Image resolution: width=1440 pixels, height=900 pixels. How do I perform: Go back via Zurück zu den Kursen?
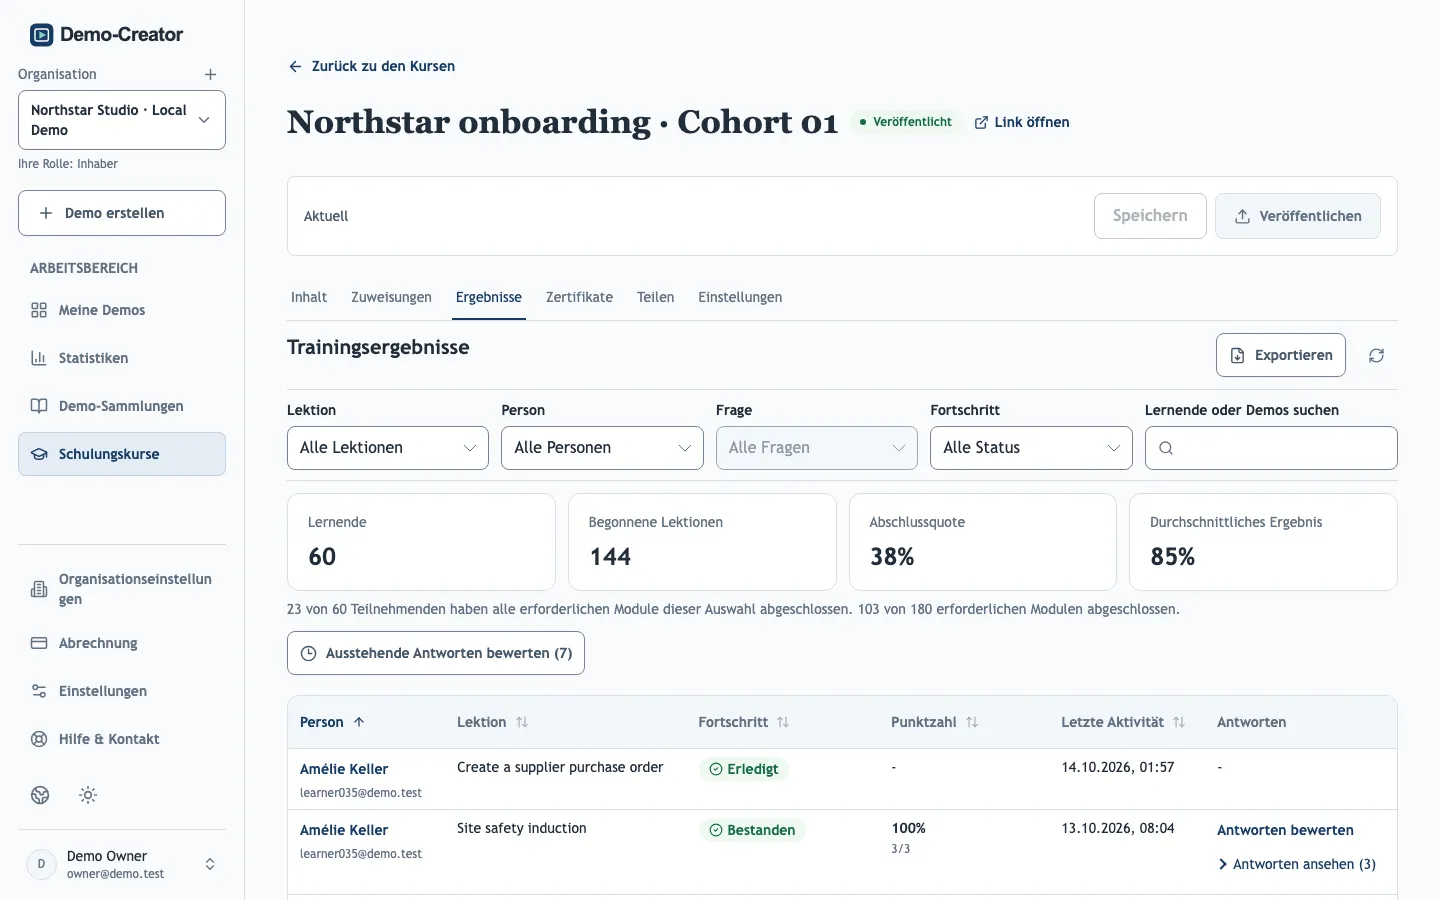371,66
